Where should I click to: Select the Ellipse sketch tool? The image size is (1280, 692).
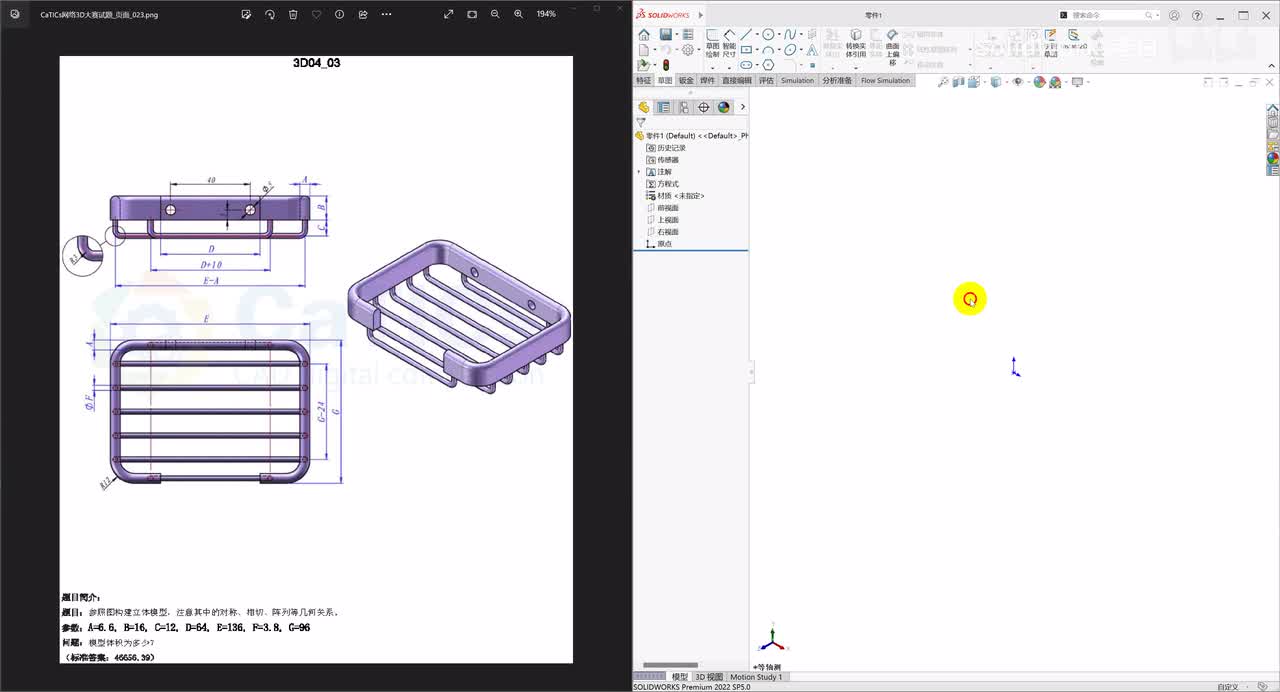790,49
